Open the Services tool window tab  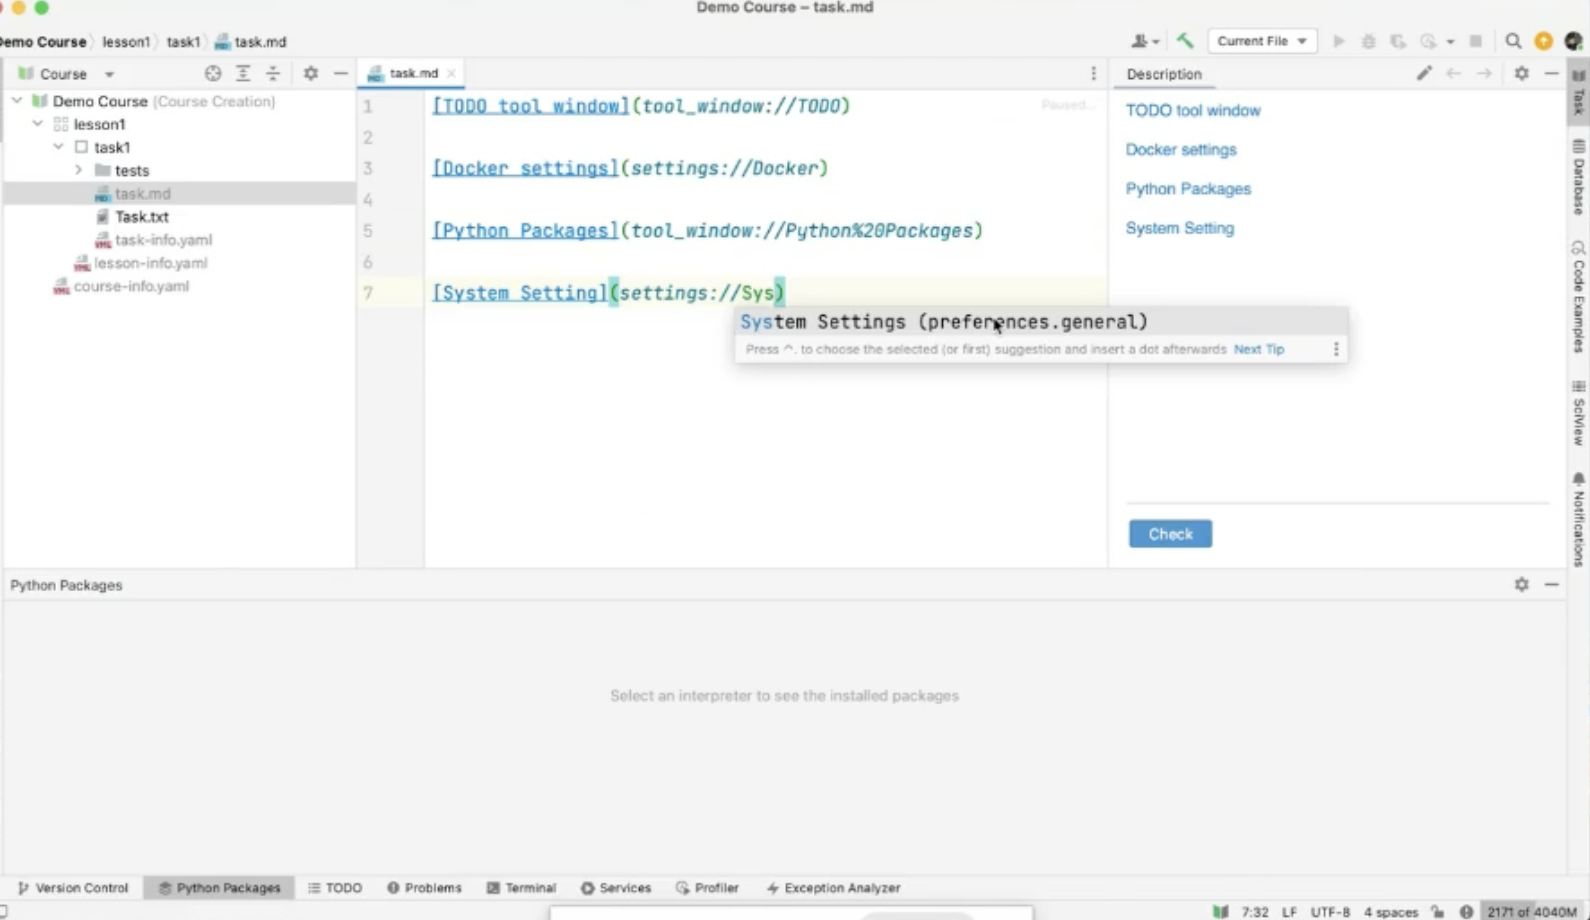pyautogui.click(x=616, y=887)
